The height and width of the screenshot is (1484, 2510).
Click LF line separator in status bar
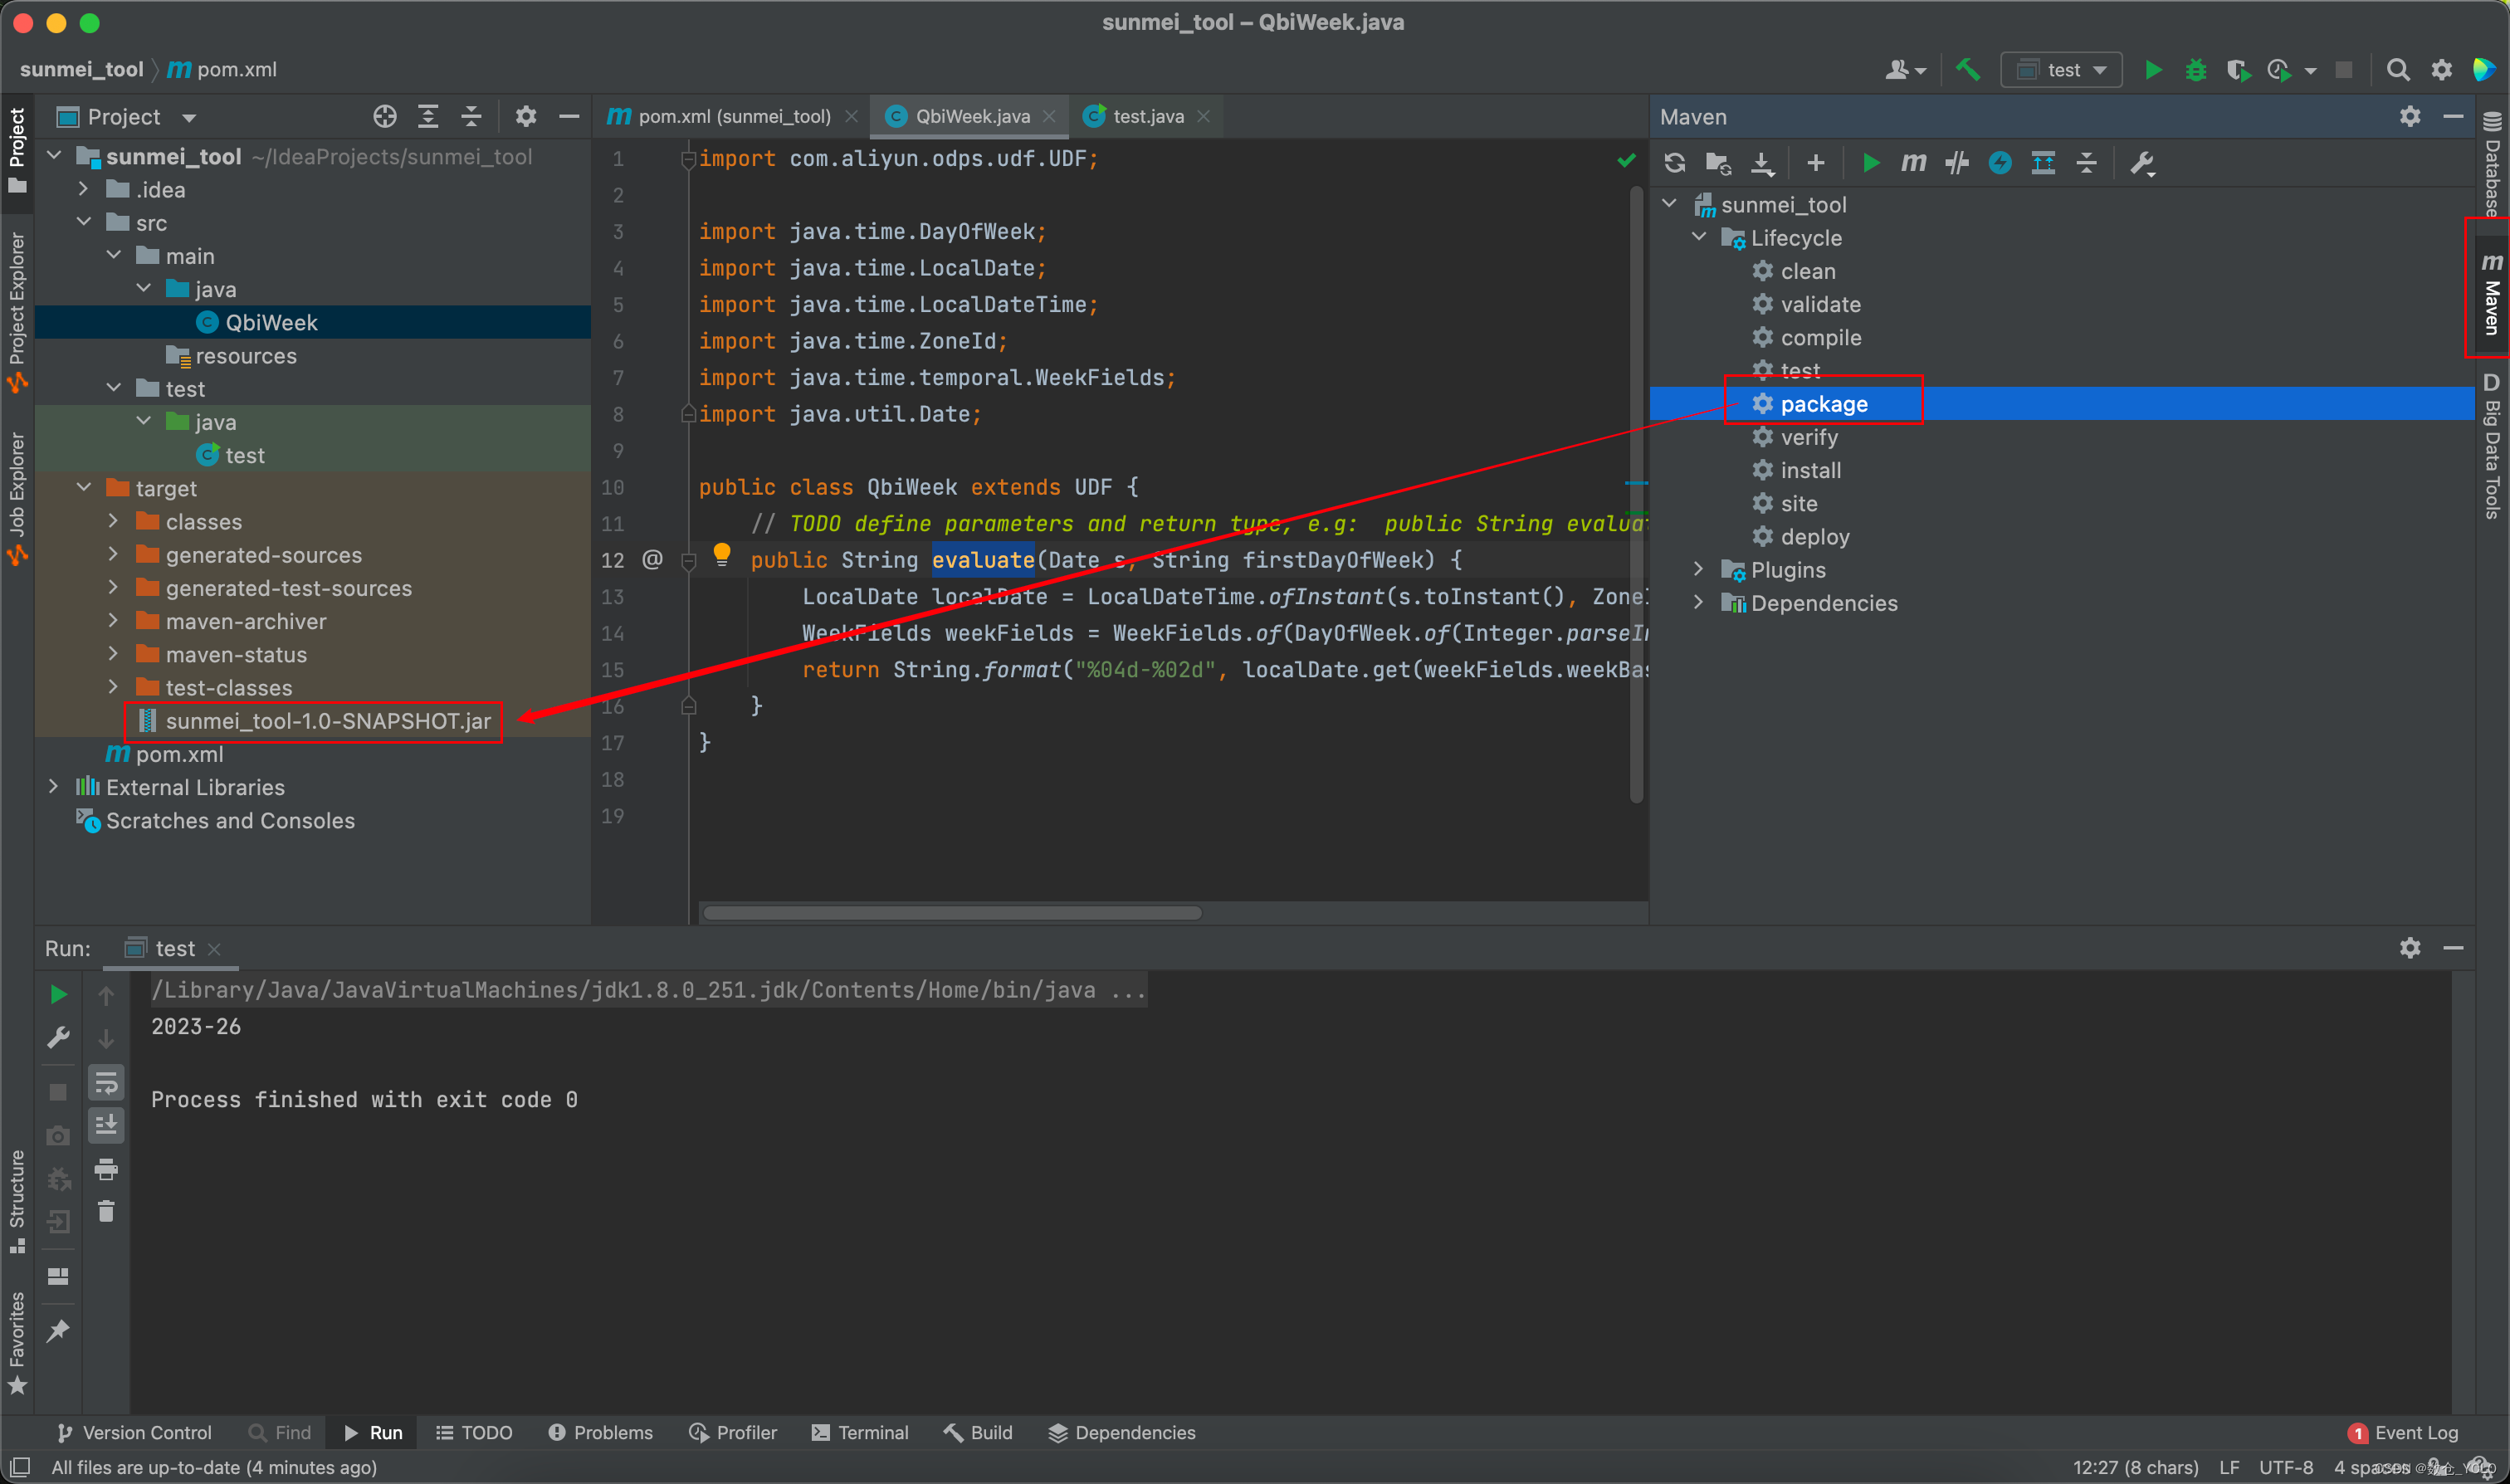click(x=2229, y=1467)
